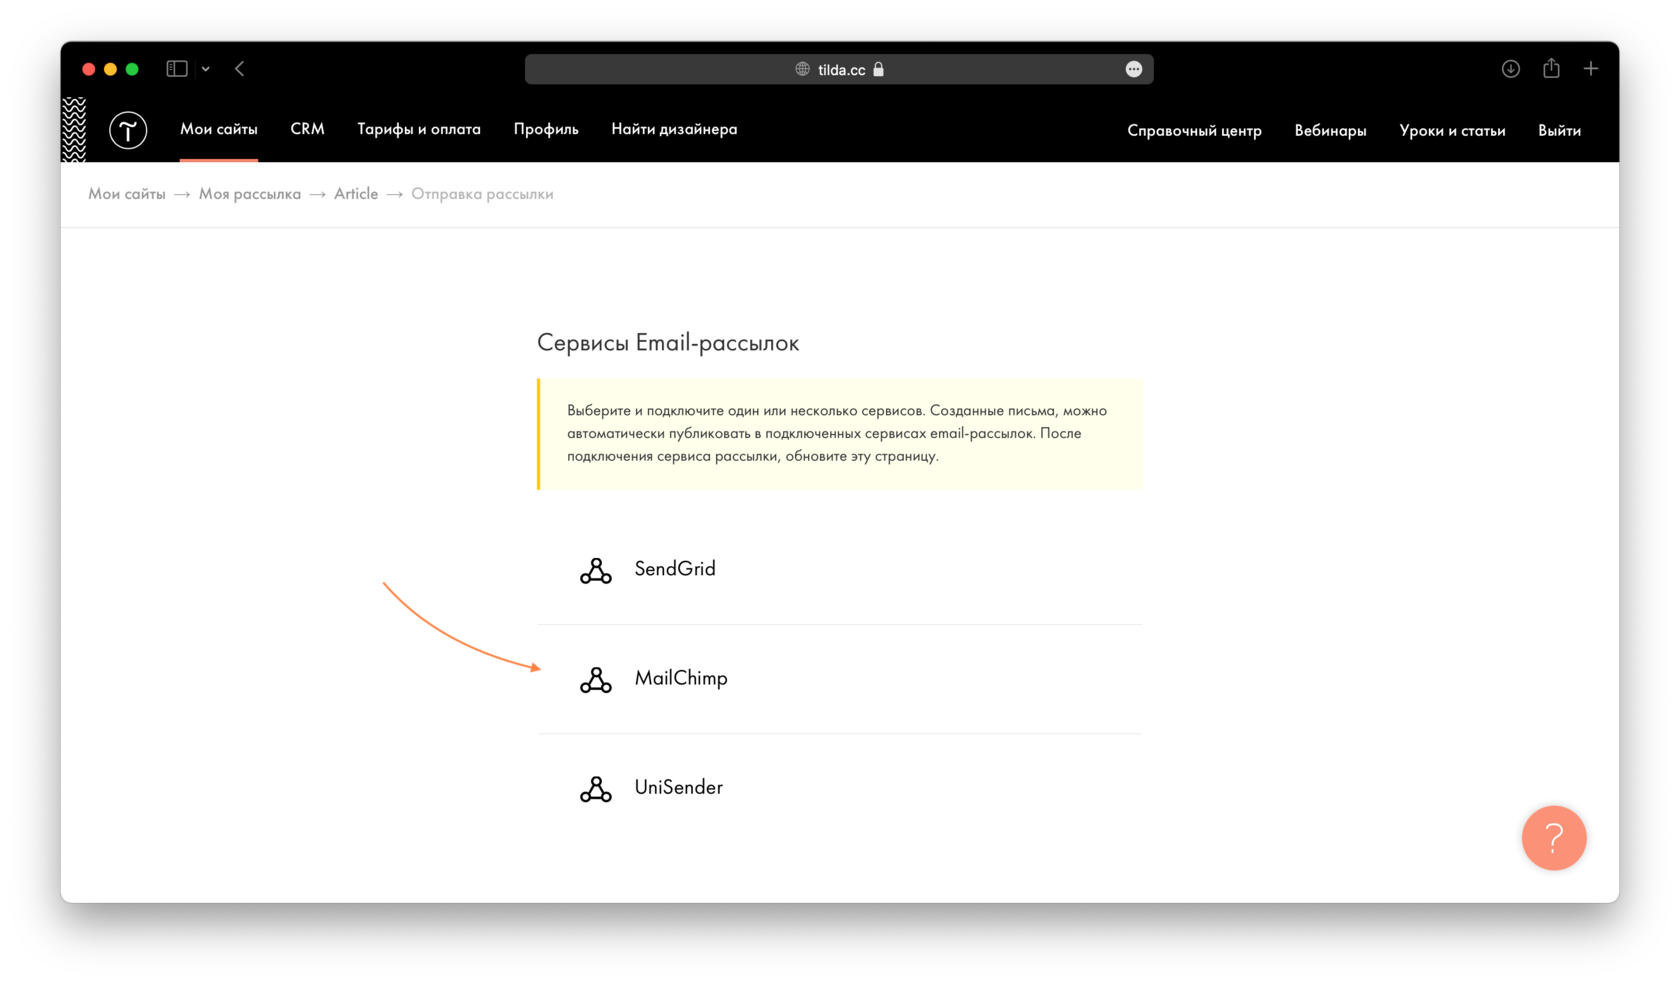Viewport: 1680px width, 983px height.
Task: Expand the sidebar dropdown chevron
Action: click(205, 69)
